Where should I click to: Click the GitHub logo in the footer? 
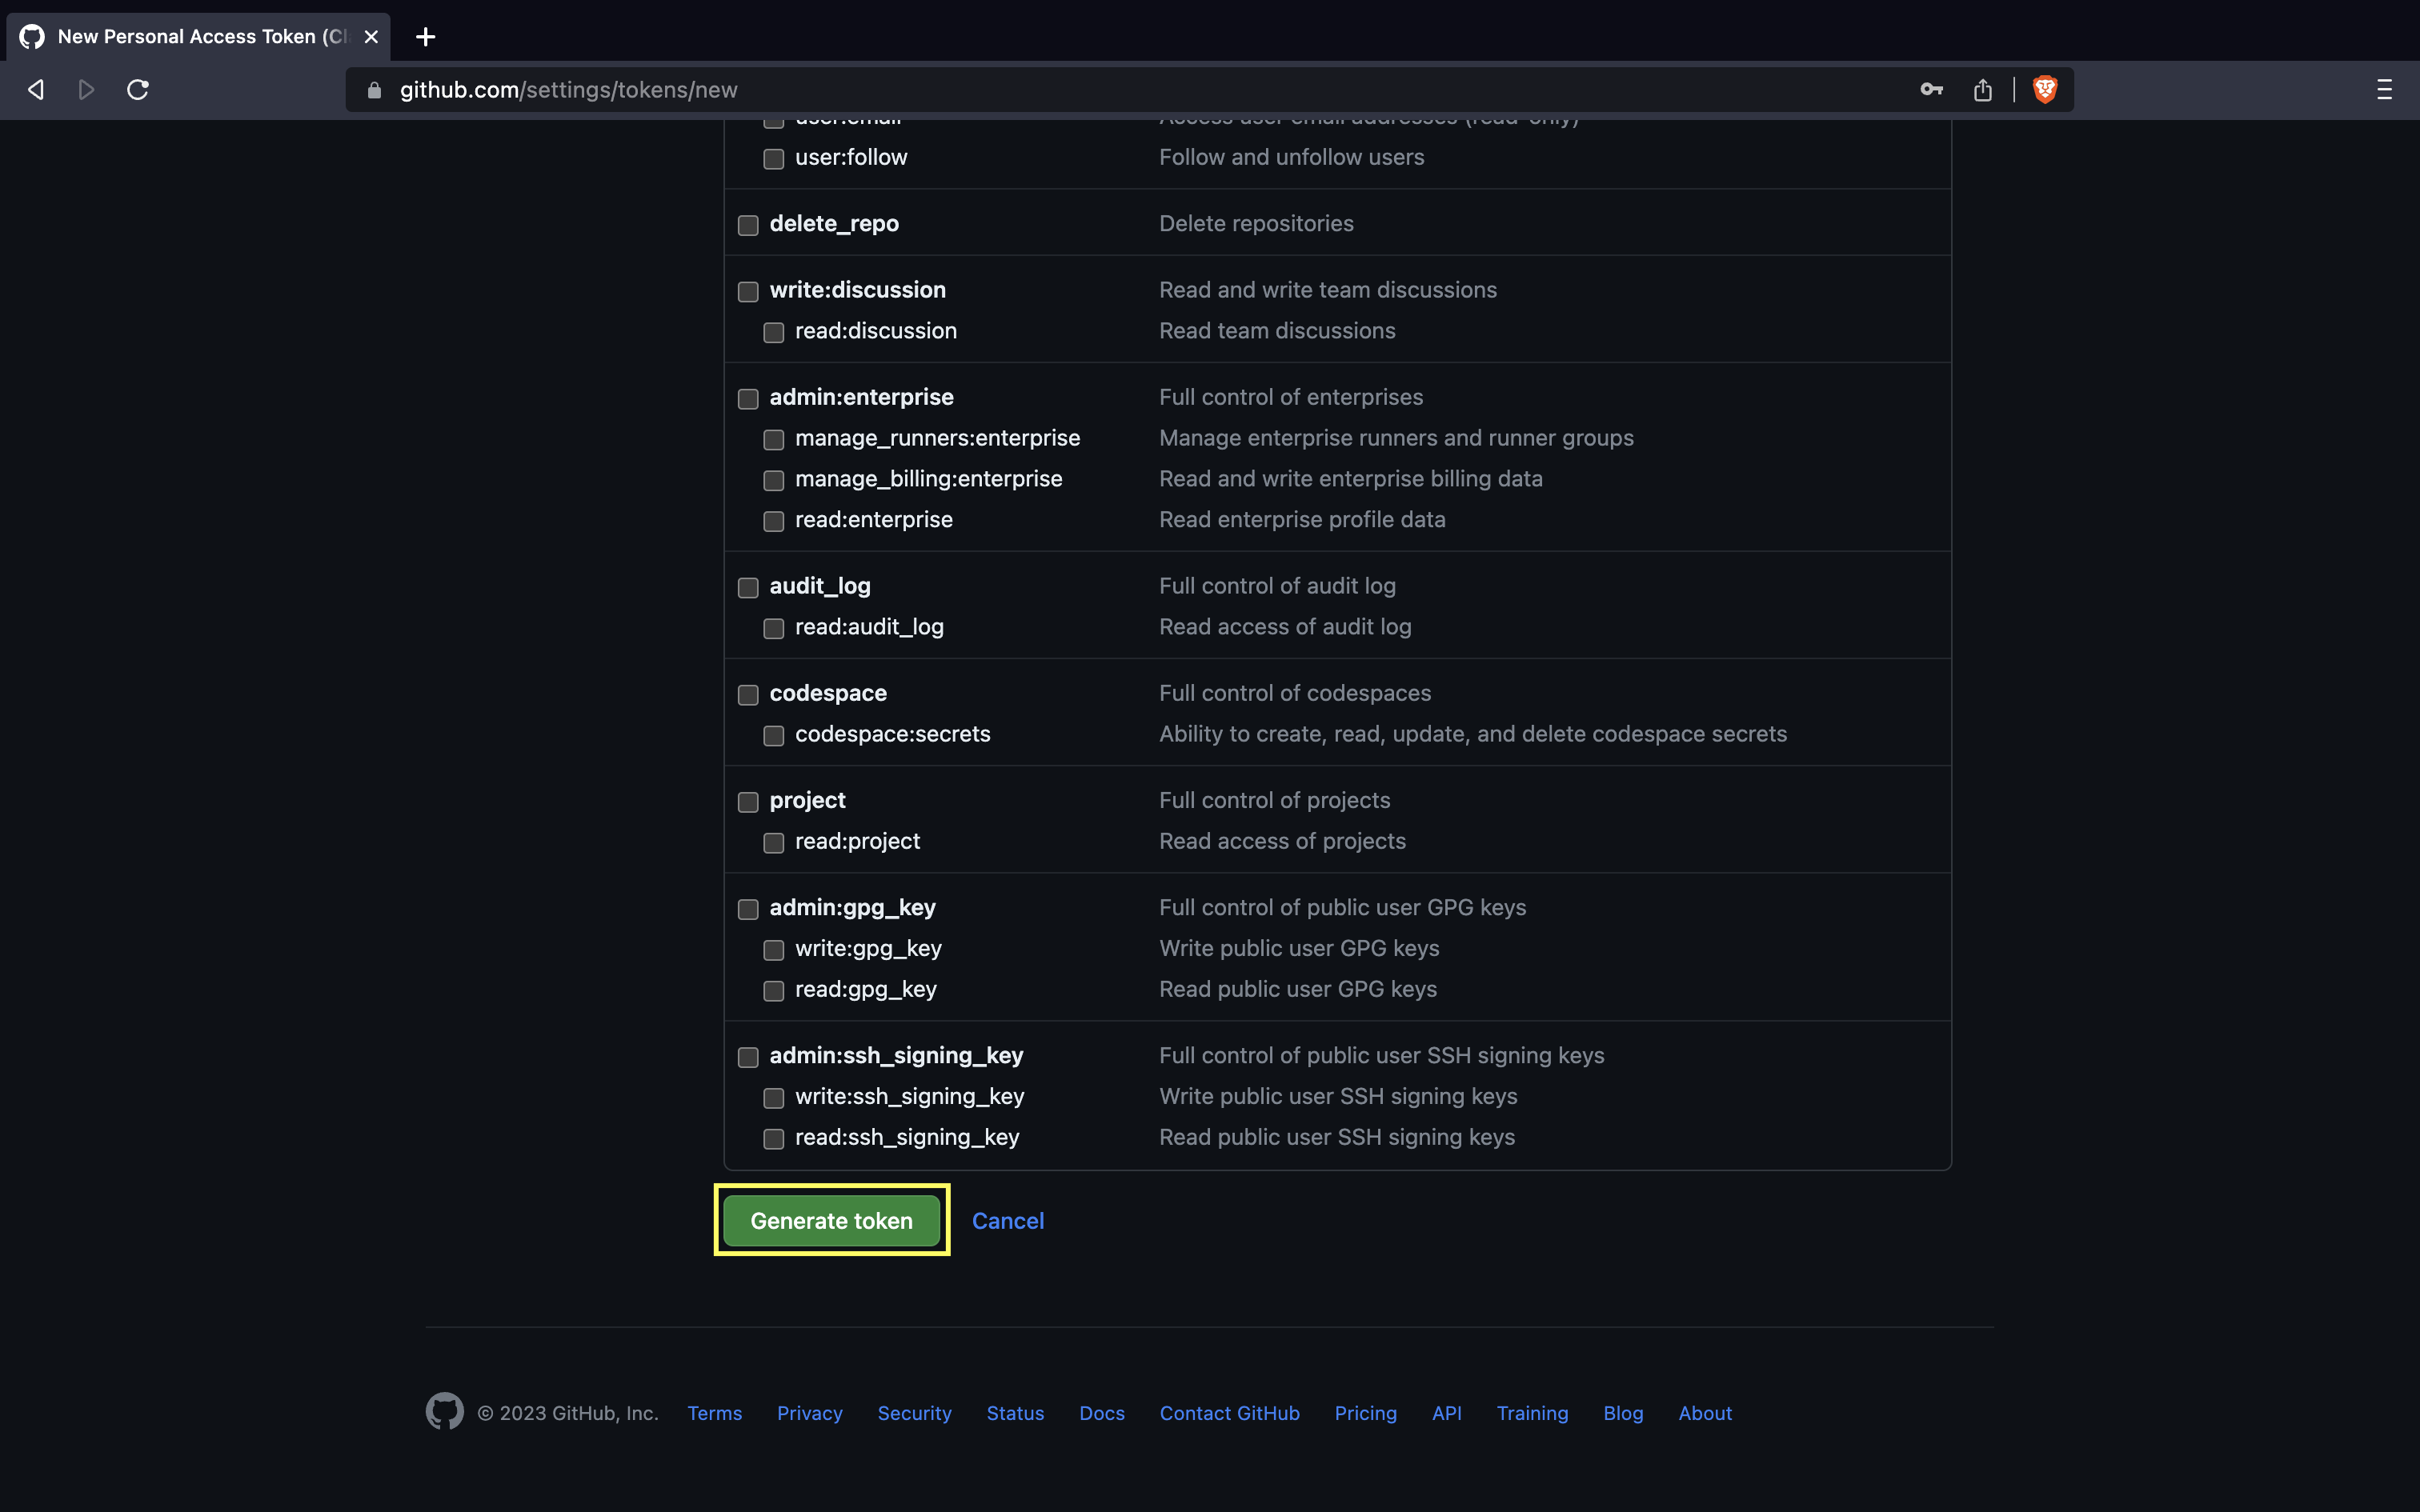pos(445,1411)
